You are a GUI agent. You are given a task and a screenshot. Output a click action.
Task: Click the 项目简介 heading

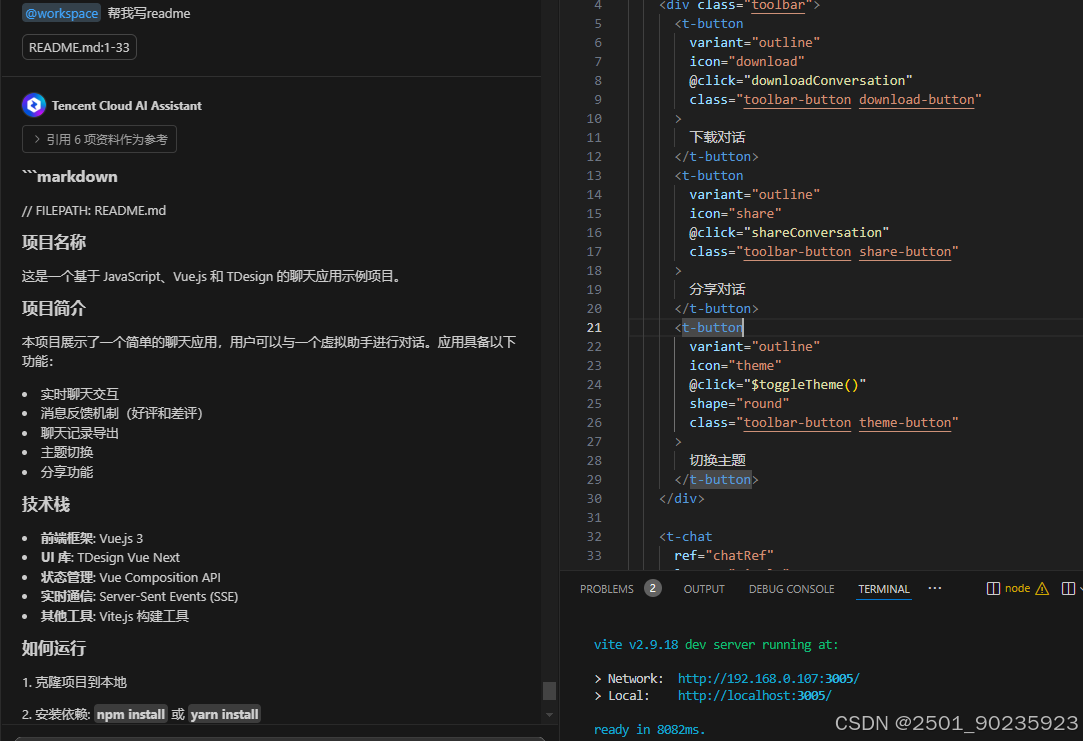(54, 308)
